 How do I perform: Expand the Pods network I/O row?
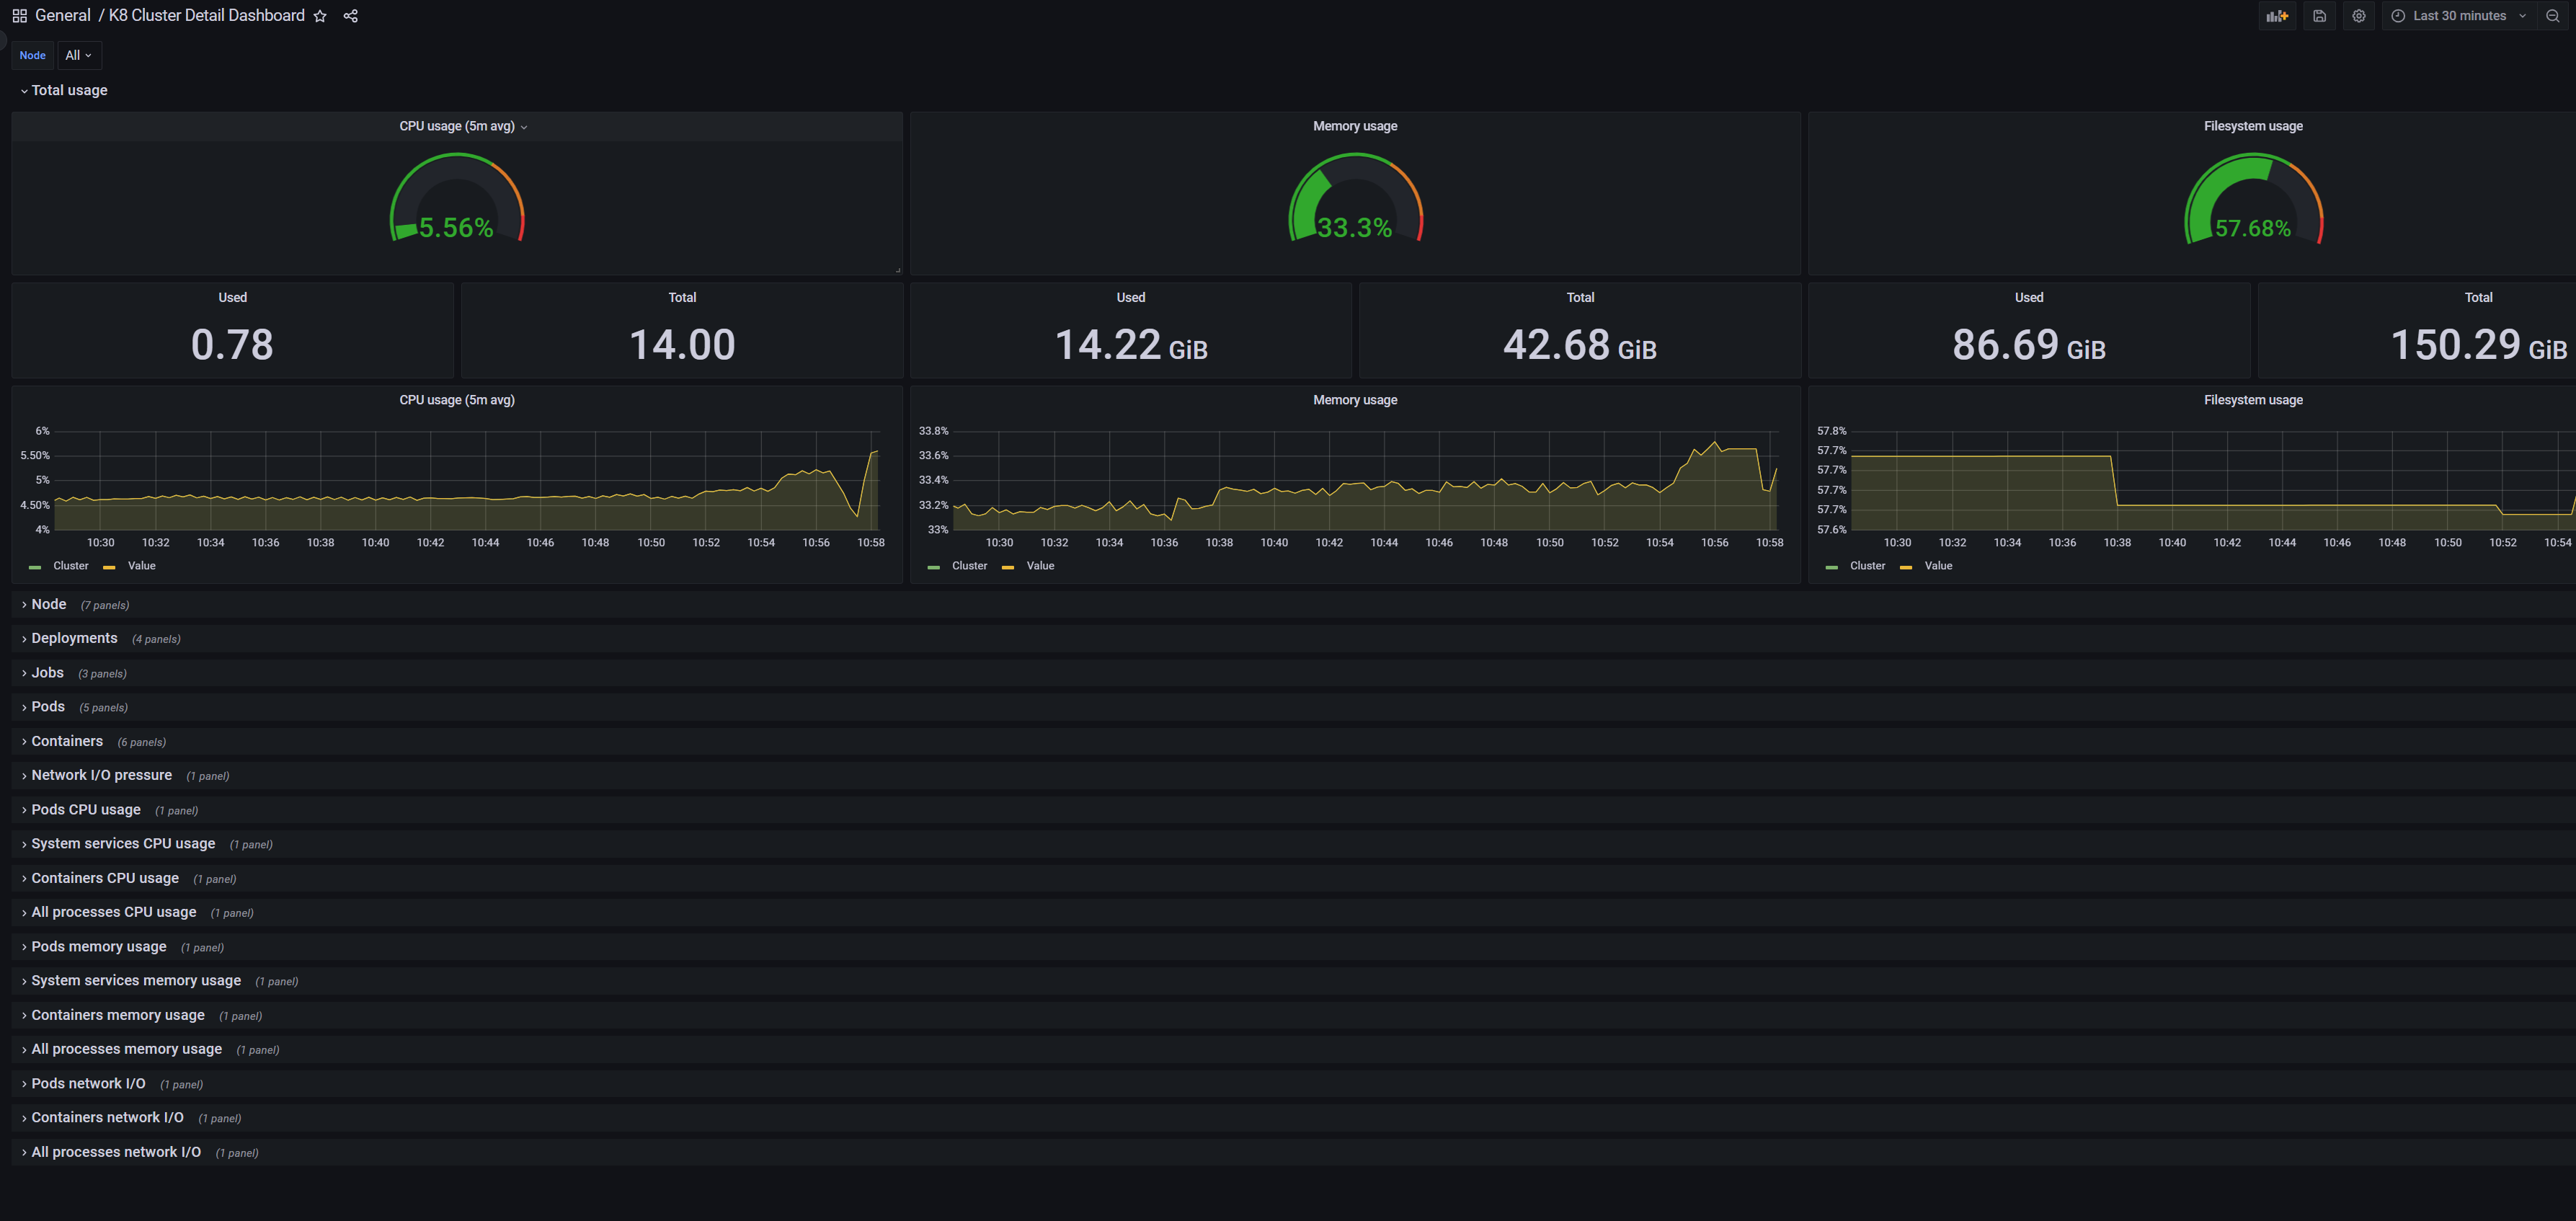point(88,1084)
